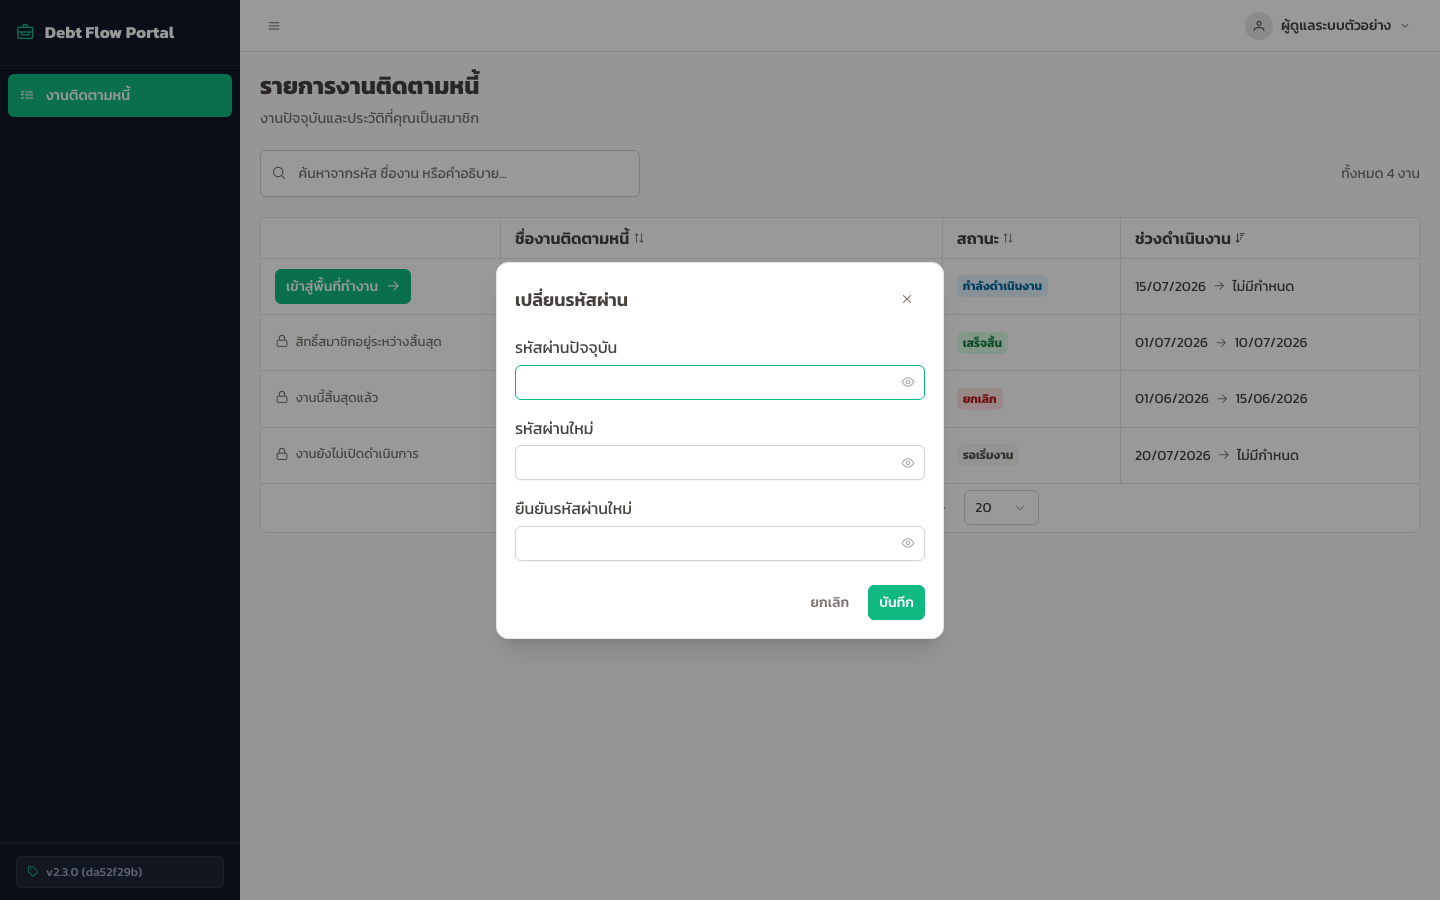Click lock icon beside งานนี้สิ้นสุดแล้ว

(282, 397)
